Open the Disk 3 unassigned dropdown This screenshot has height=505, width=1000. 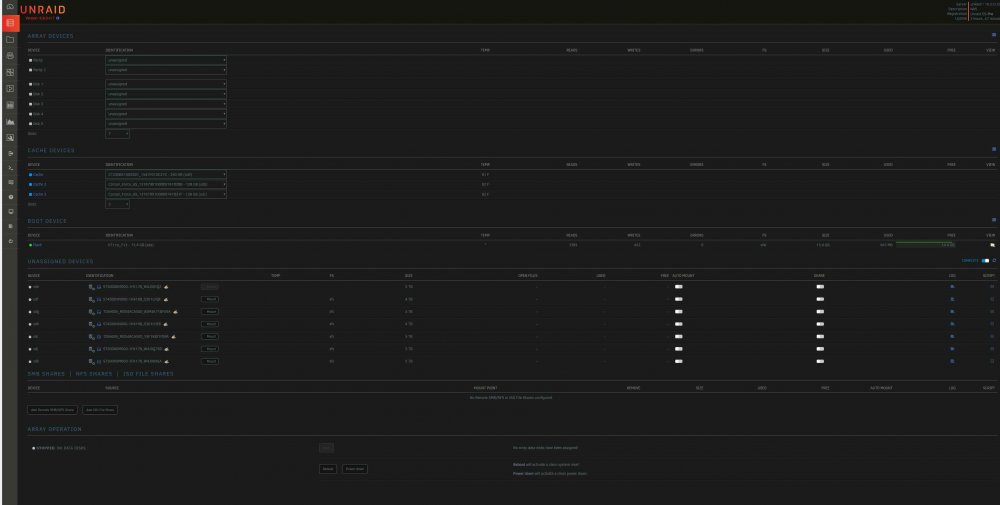(166, 104)
